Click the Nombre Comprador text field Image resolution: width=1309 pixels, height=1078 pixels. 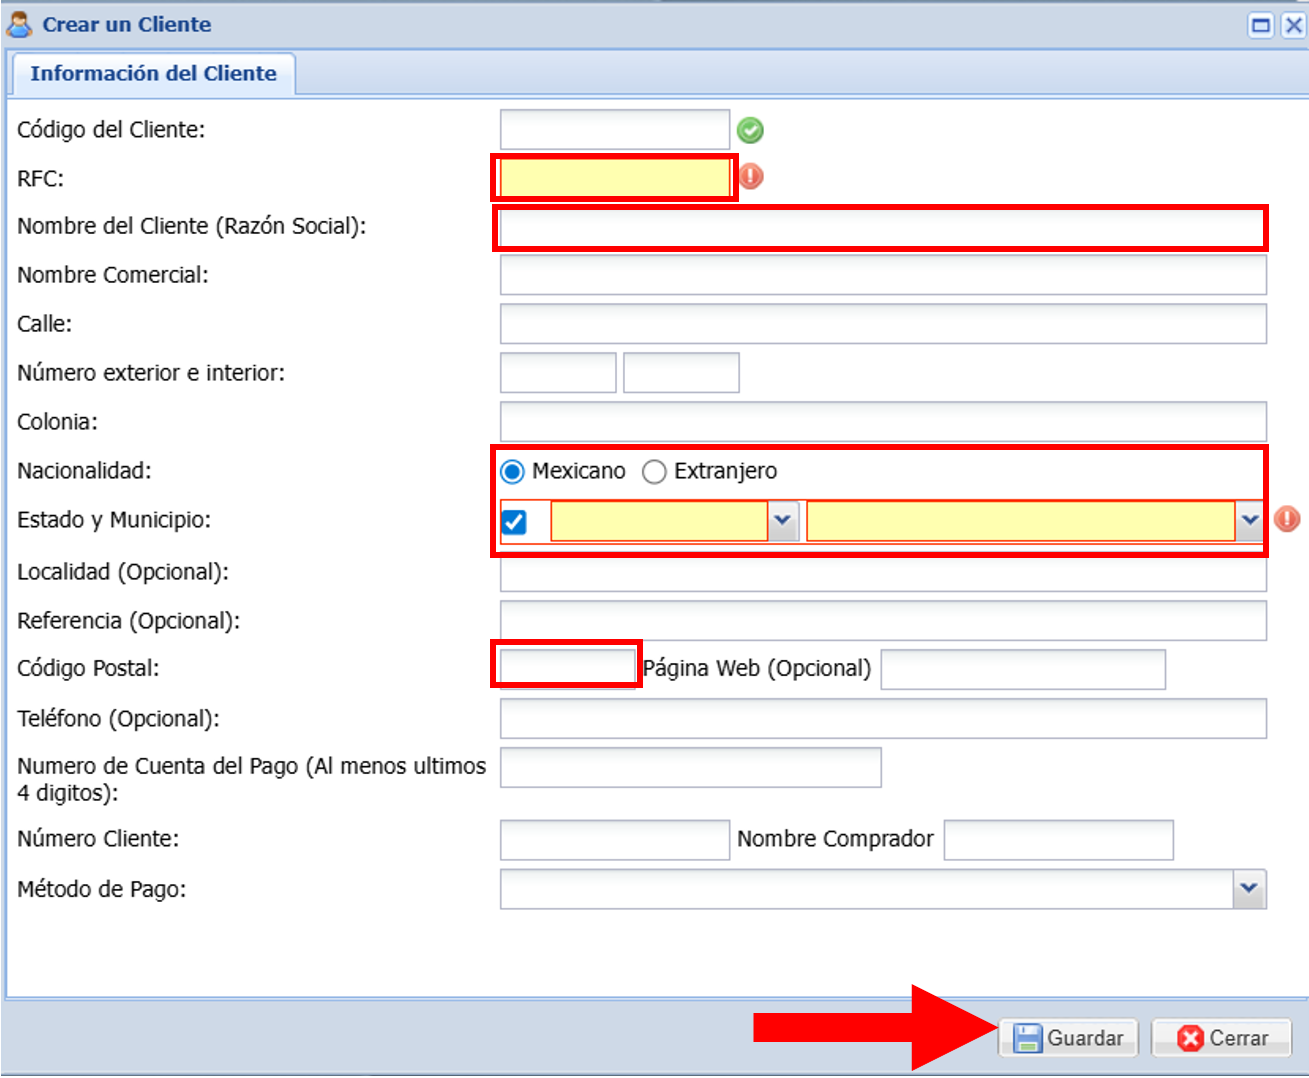point(1057,840)
